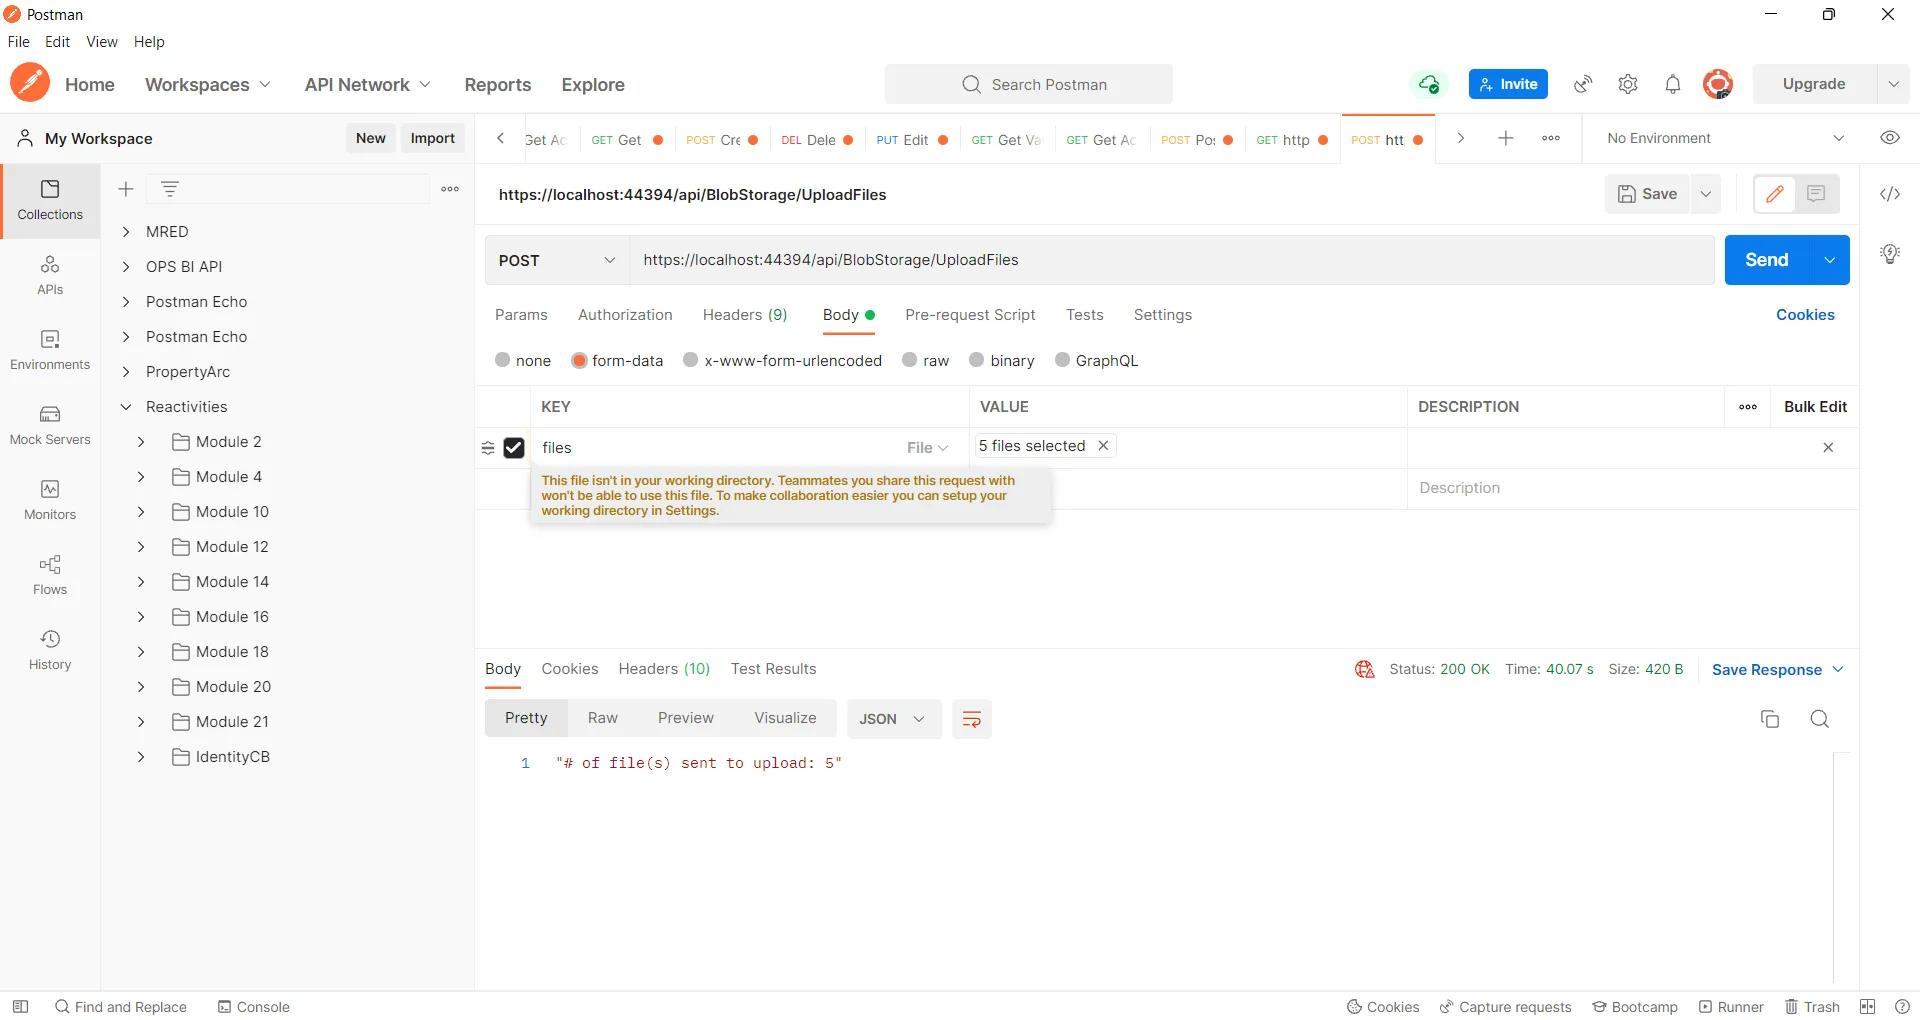Open the Flows sidebar panel
Image resolution: width=1920 pixels, height=1020 pixels.
coord(50,576)
